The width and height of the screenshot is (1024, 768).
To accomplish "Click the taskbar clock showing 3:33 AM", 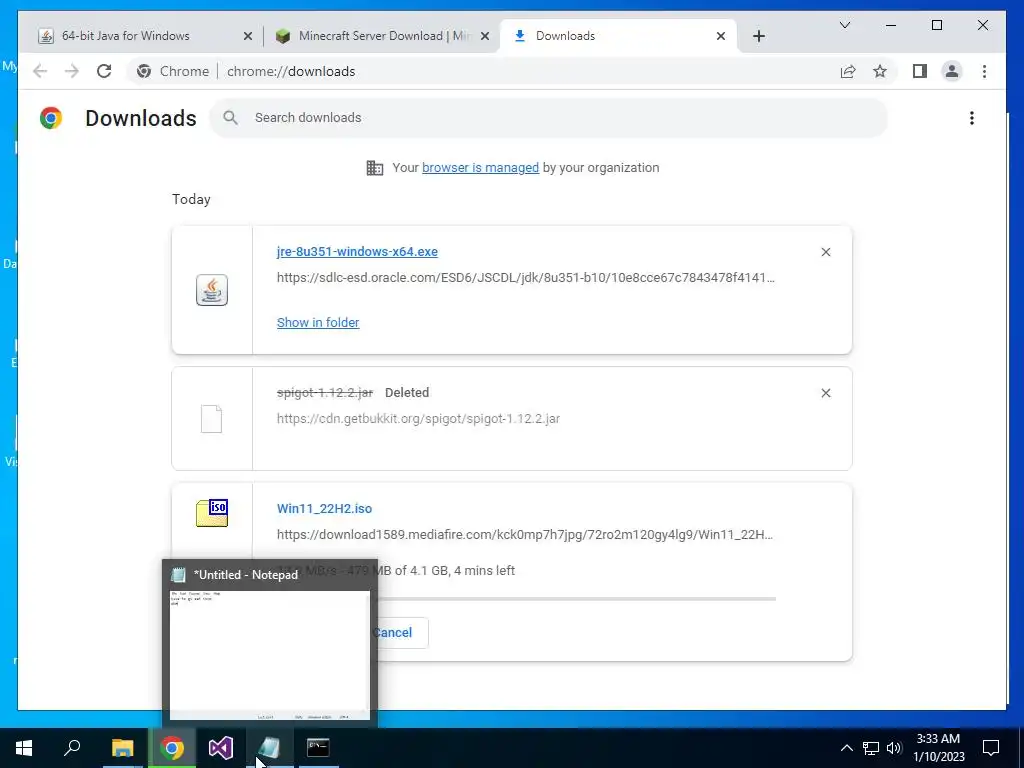I will [x=938, y=748].
